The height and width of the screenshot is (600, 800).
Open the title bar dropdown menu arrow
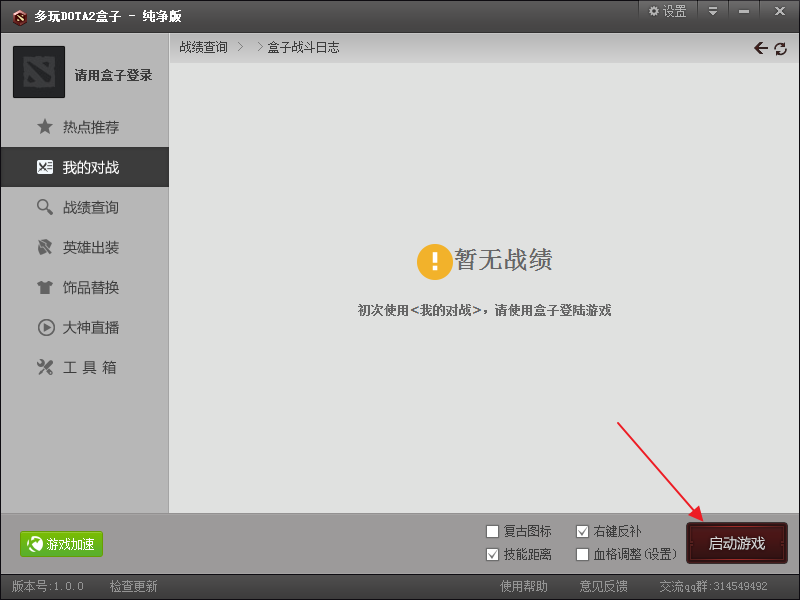pos(713,11)
